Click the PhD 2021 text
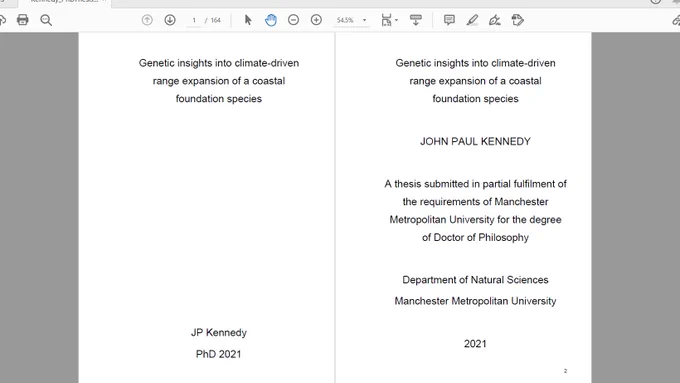680x383 pixels. click(x=219, y=354)
